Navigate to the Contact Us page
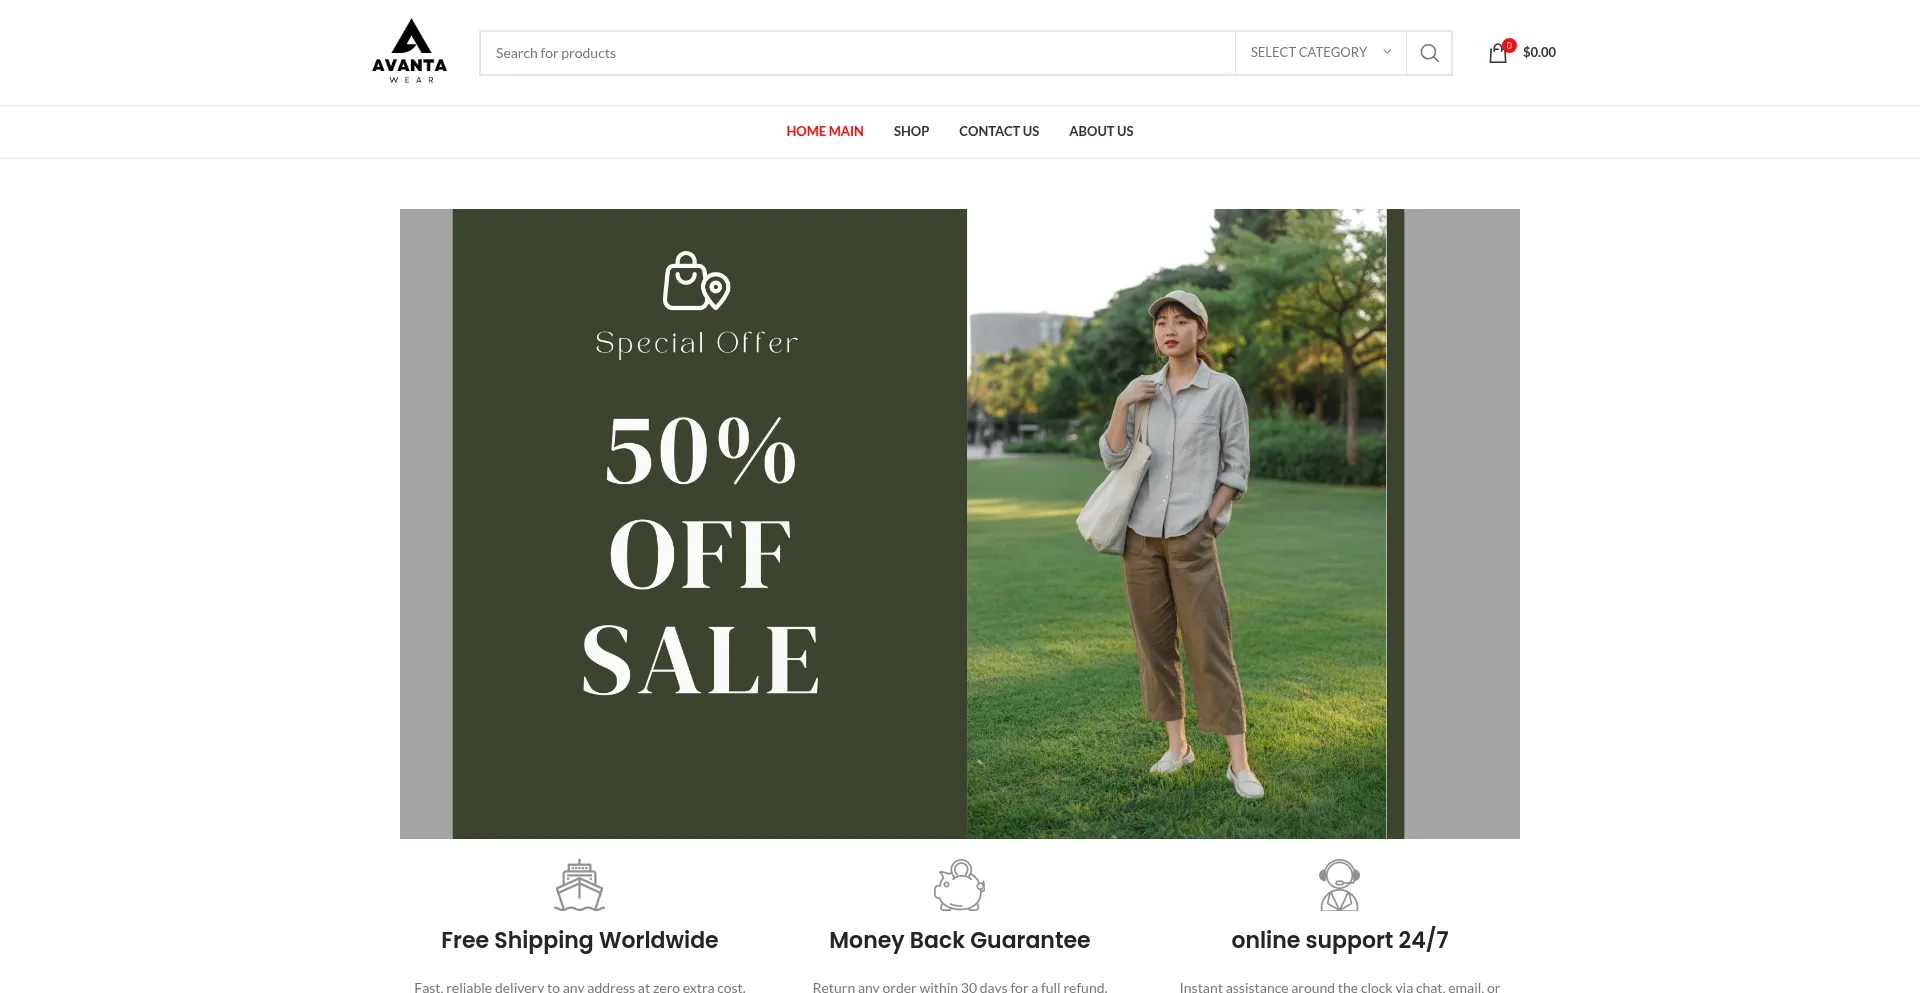1920x993 pixels. [x=999, y=131]
